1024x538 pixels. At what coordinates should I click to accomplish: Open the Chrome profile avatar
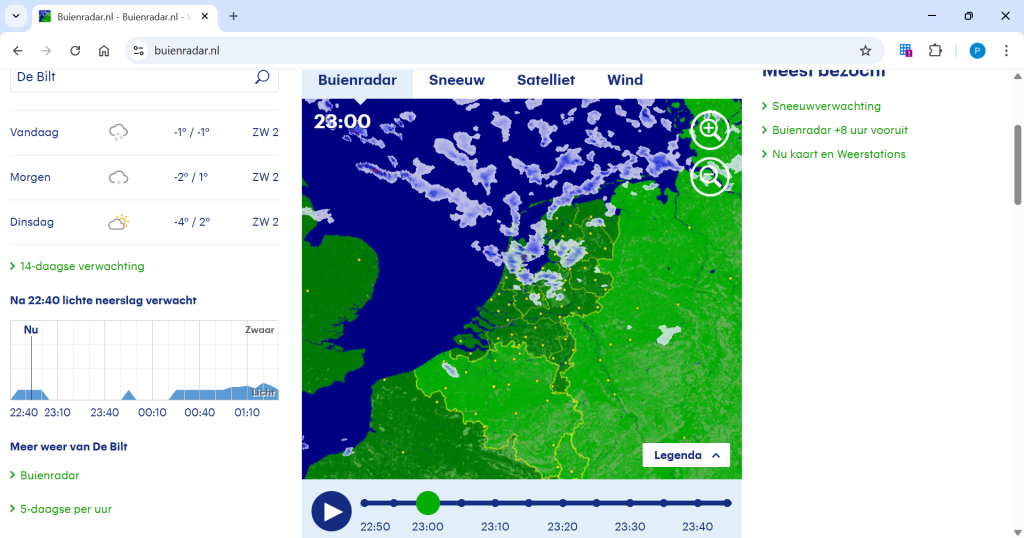977,50
